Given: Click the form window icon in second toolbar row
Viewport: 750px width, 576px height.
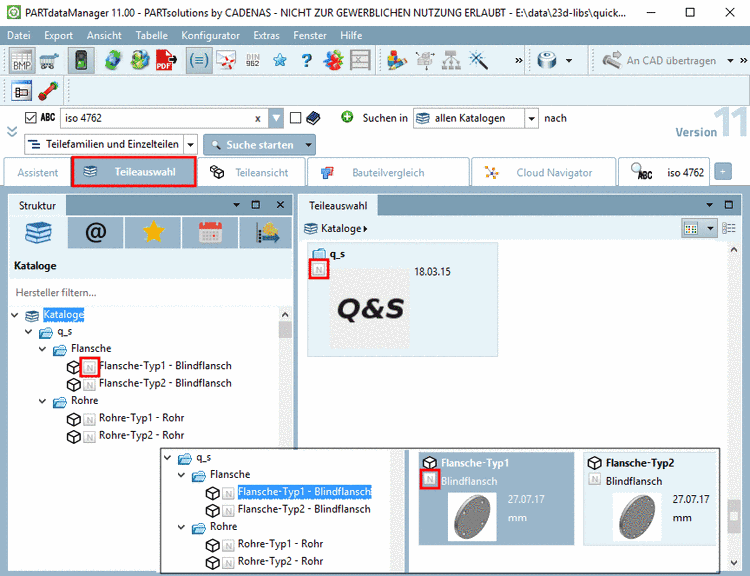Looking at the screenshot, I should (x=22, y=91).
